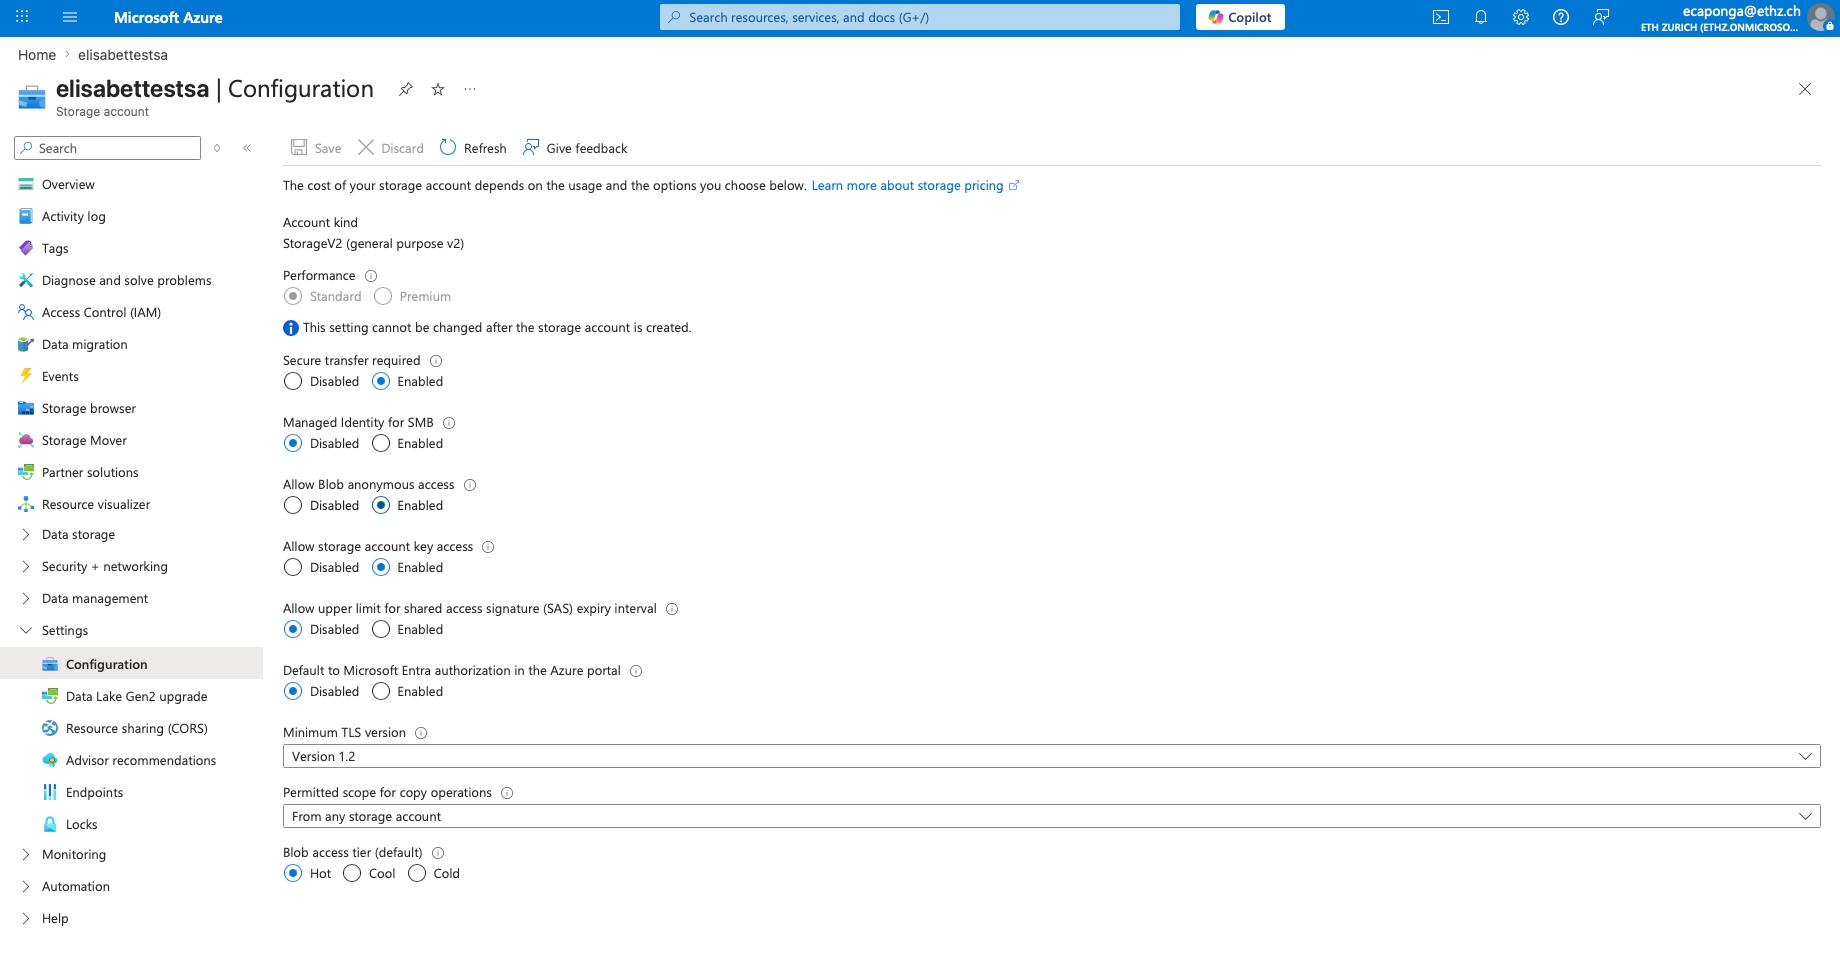
Task: Click the Refresh button
Action: click(x=473, y=148)
